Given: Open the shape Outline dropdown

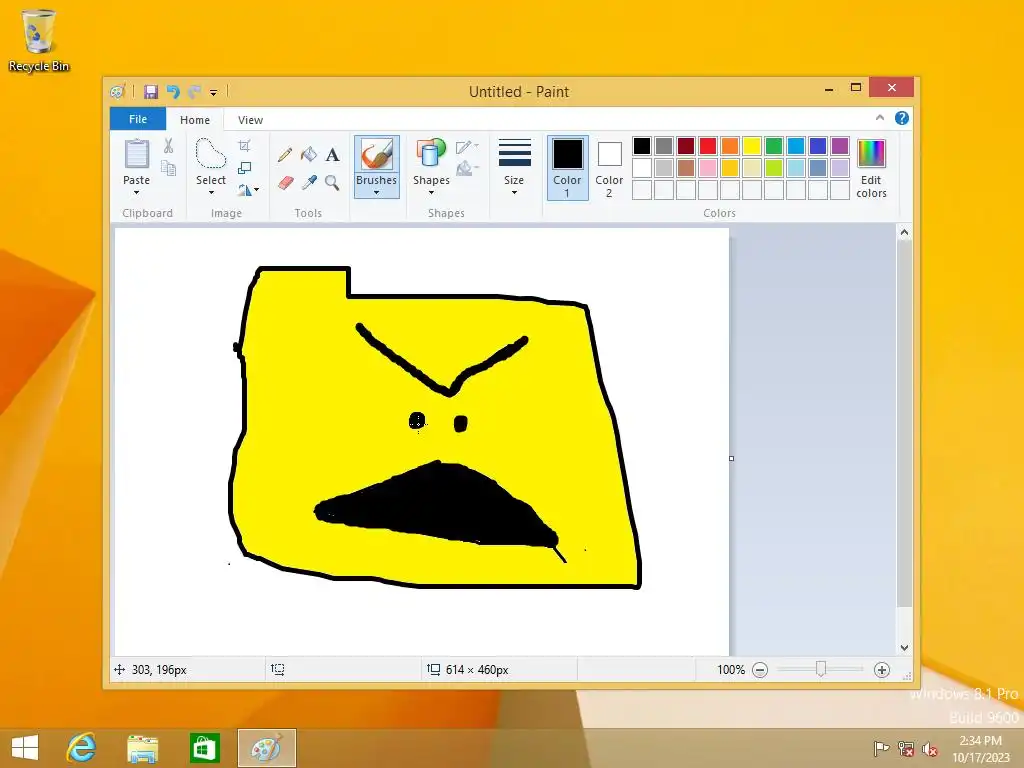Looking at the screenshot, I should click(467, 147).
